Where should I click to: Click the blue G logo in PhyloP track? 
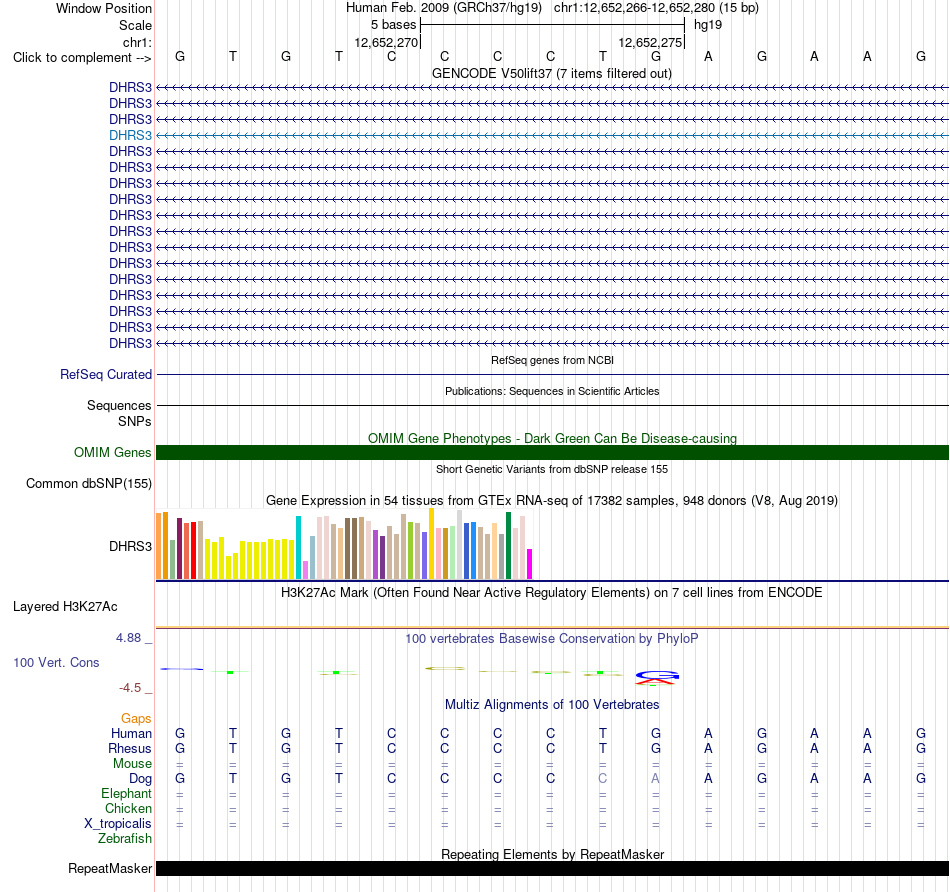tap(657, 675)
